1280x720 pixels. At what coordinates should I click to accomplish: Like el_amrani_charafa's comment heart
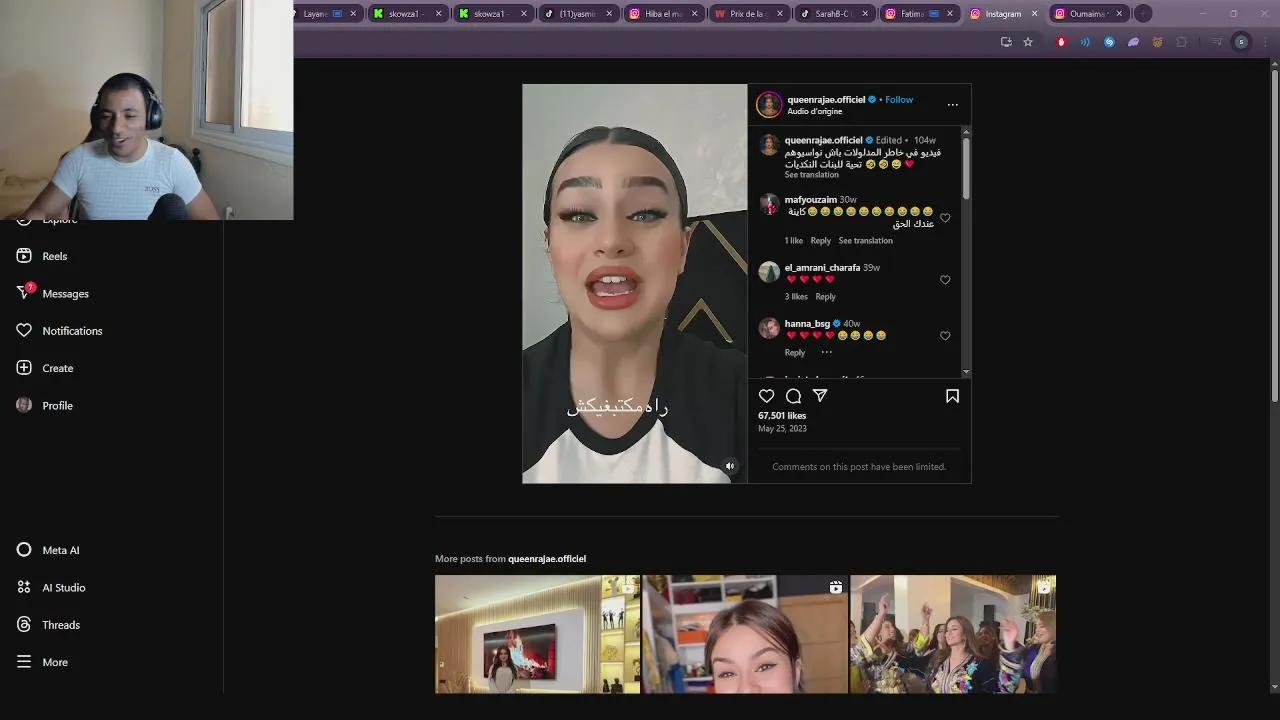[945, 280]
